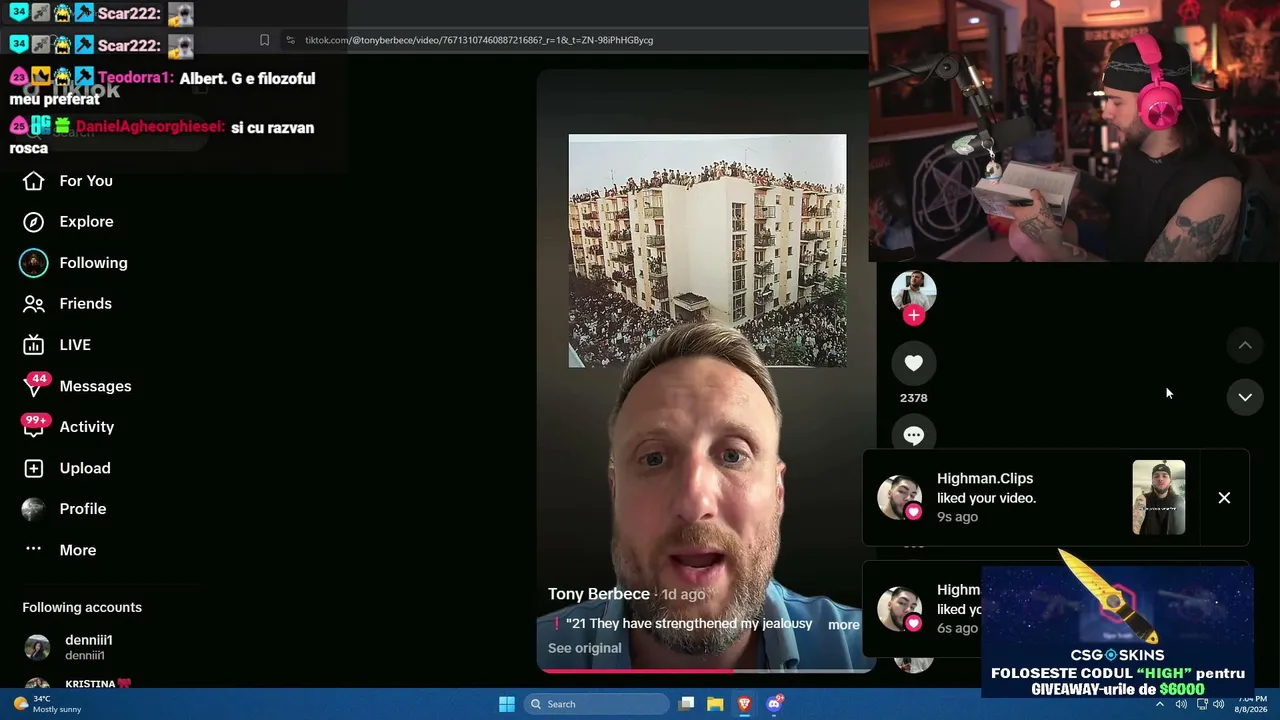Viewport: 1280px width, 720px height.
Task: Go to the Explore page
Action: click(x=86, y=222)
